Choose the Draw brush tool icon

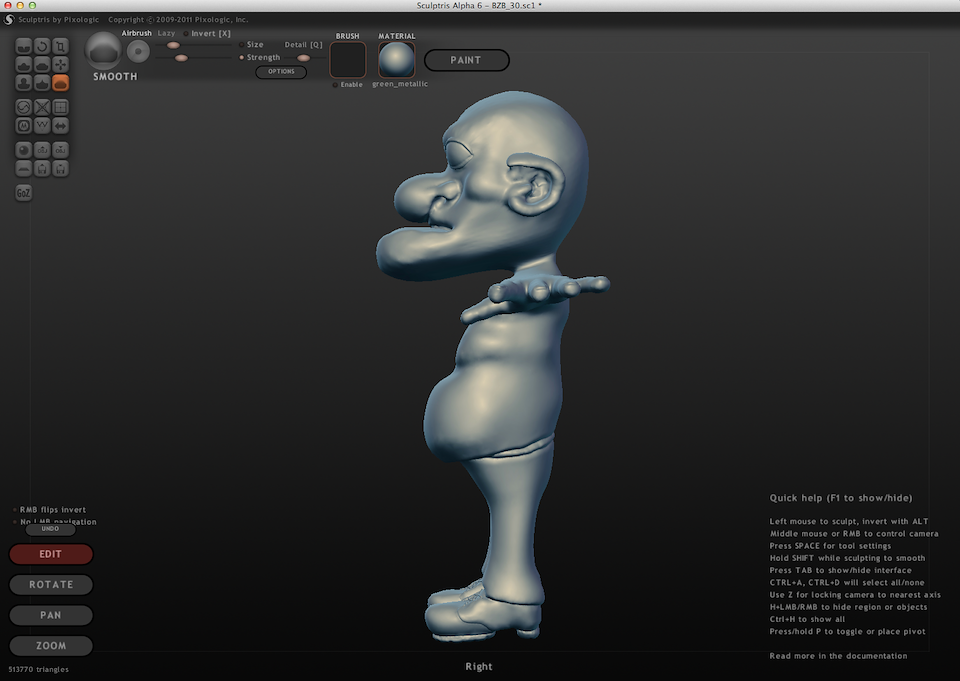(24, 64)
